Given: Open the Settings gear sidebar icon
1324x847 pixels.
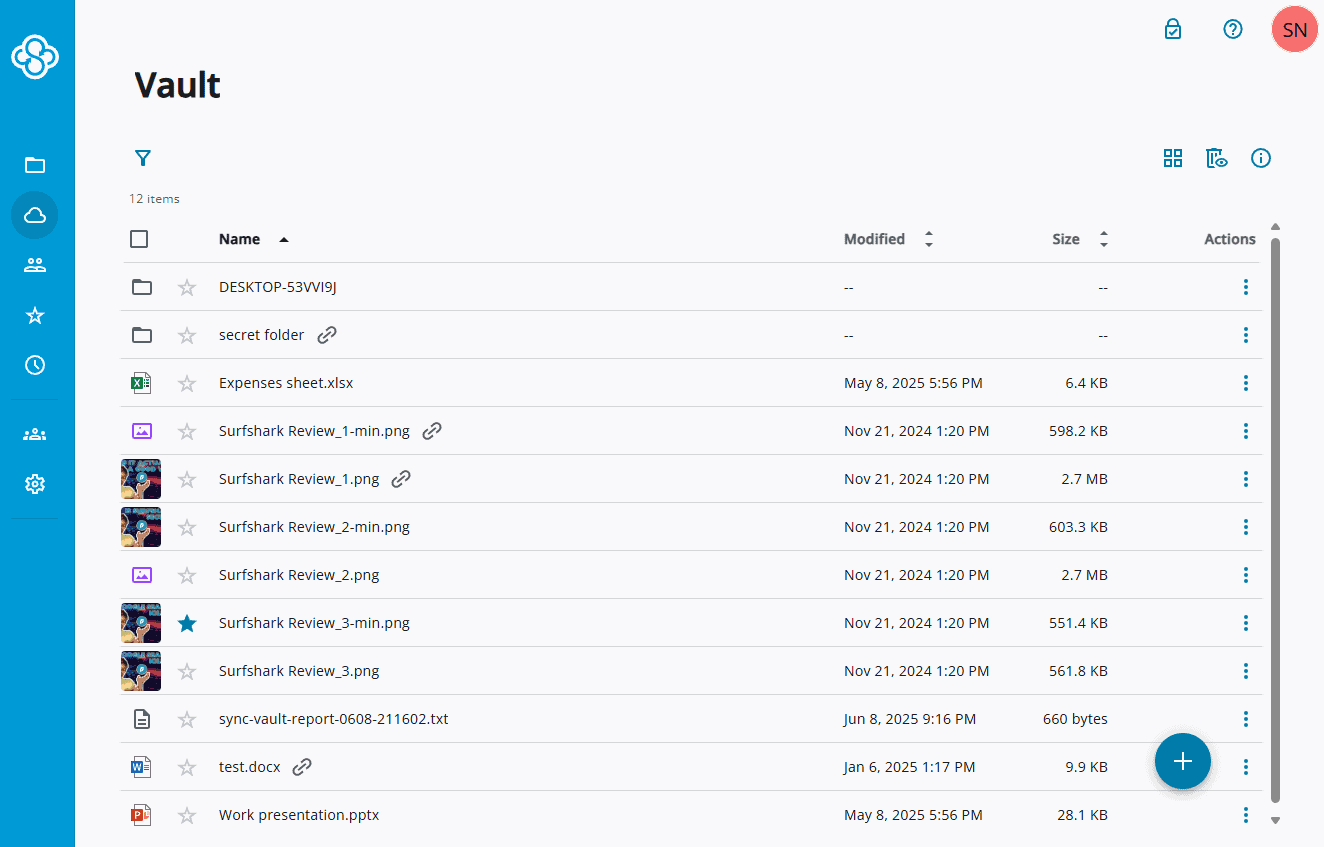Looking at the screenshot, I should pyautogui.click(x=35, y=484).
